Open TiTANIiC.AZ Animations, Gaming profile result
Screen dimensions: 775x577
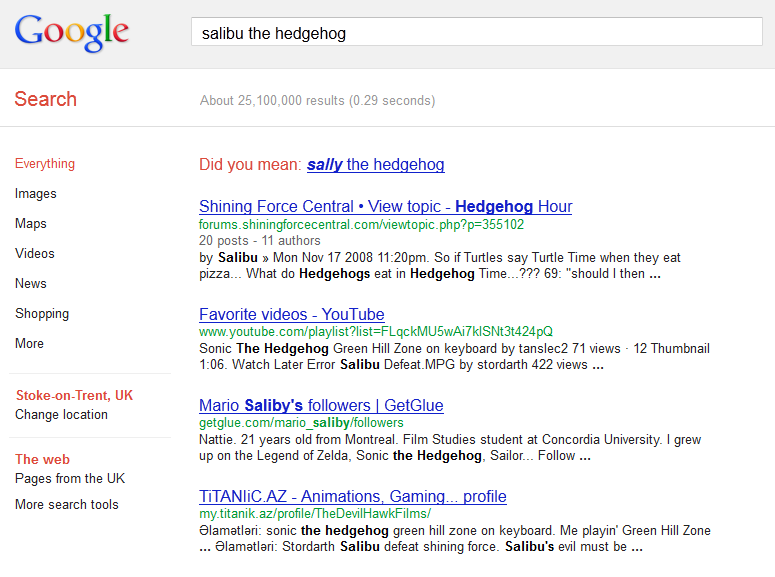click(x=353, y=496)
